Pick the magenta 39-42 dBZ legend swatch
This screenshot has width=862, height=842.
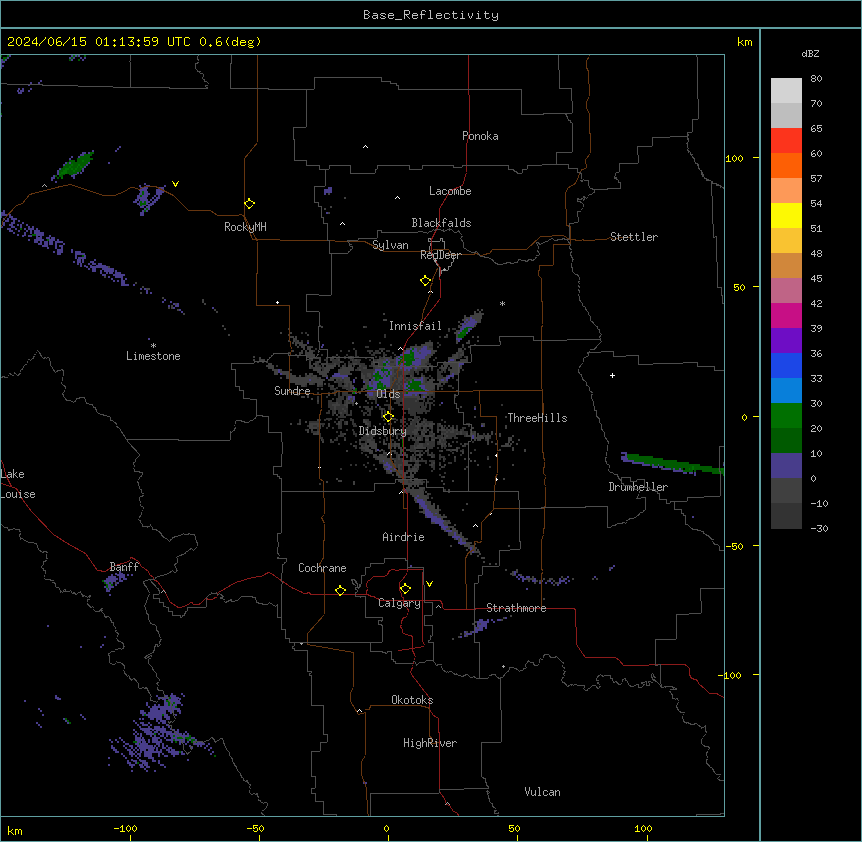click(786, 315)
